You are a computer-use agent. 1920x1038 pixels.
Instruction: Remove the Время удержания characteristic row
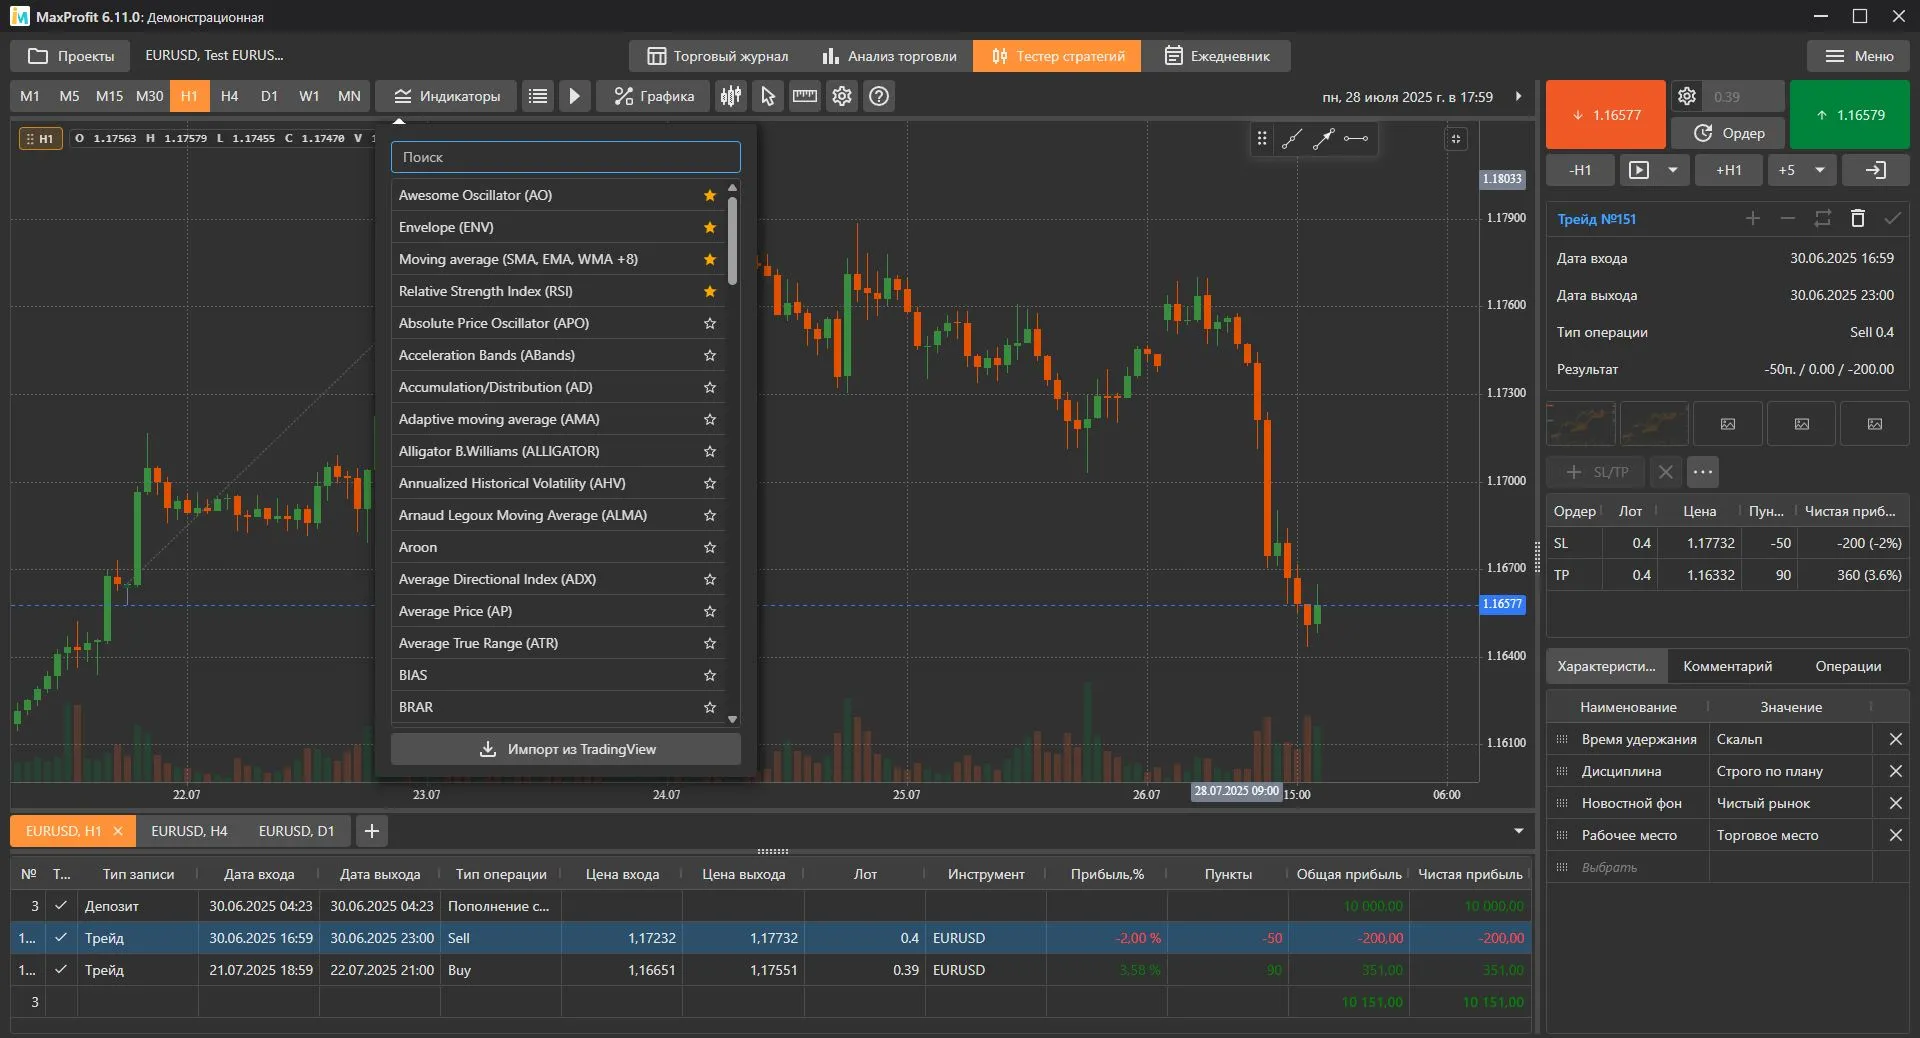point(1895,739)
